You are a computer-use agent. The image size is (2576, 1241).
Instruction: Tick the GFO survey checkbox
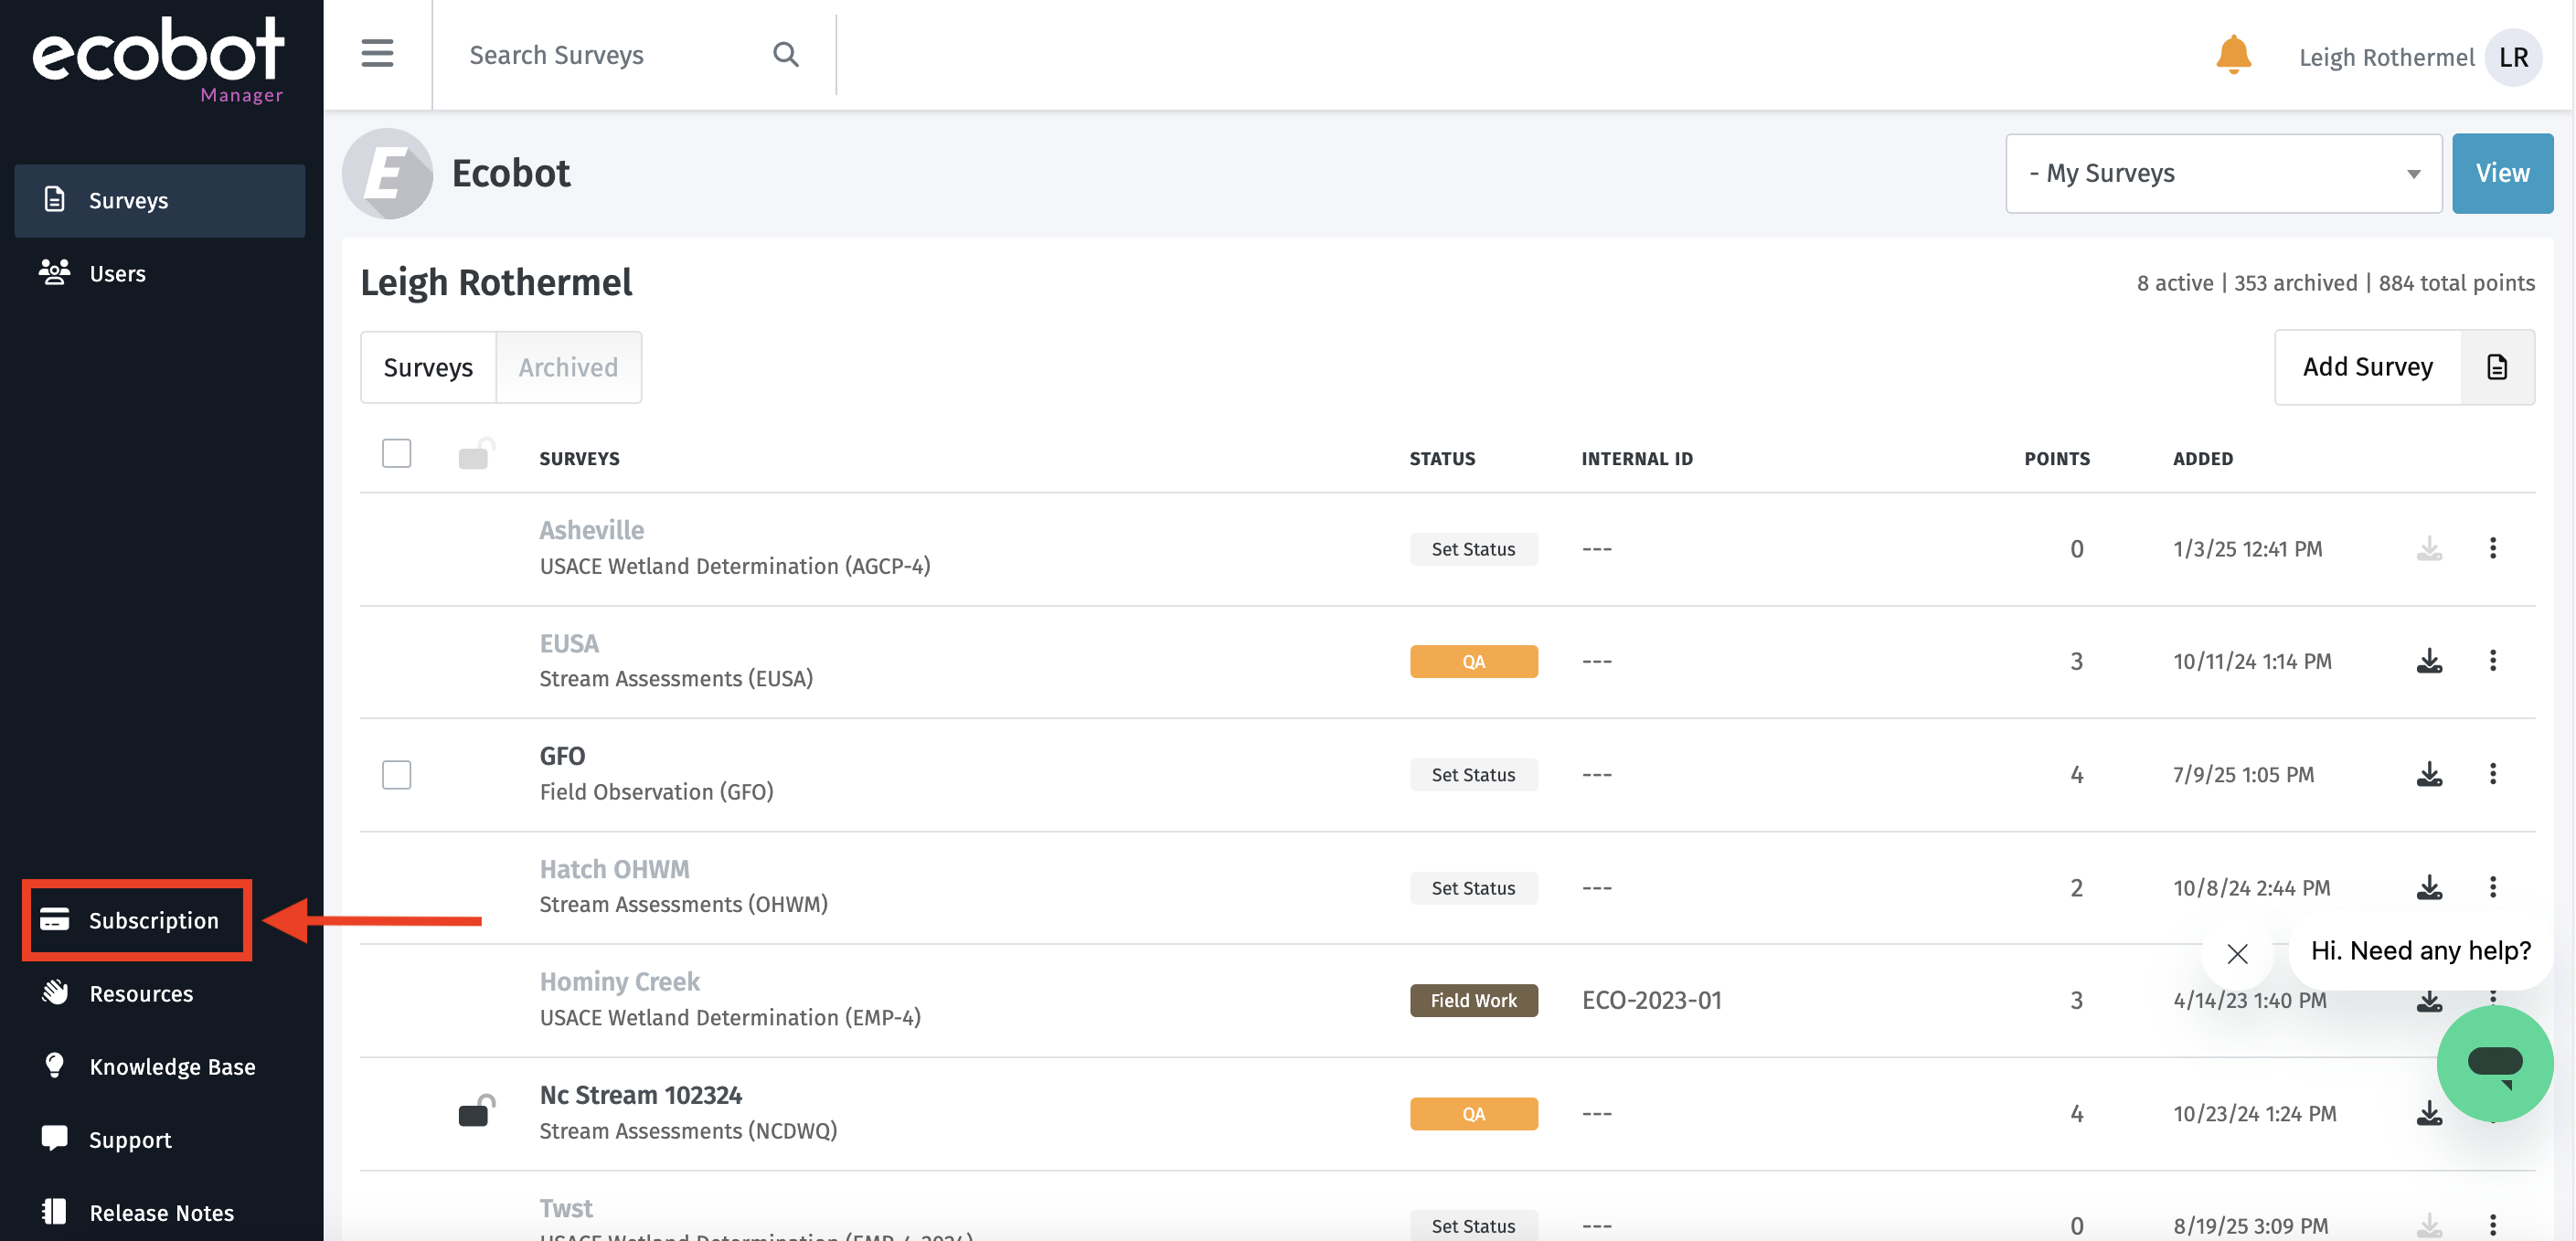point(396,774)
